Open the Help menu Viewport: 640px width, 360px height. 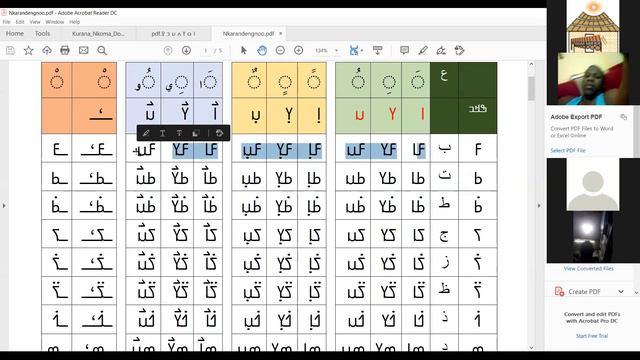75,22
